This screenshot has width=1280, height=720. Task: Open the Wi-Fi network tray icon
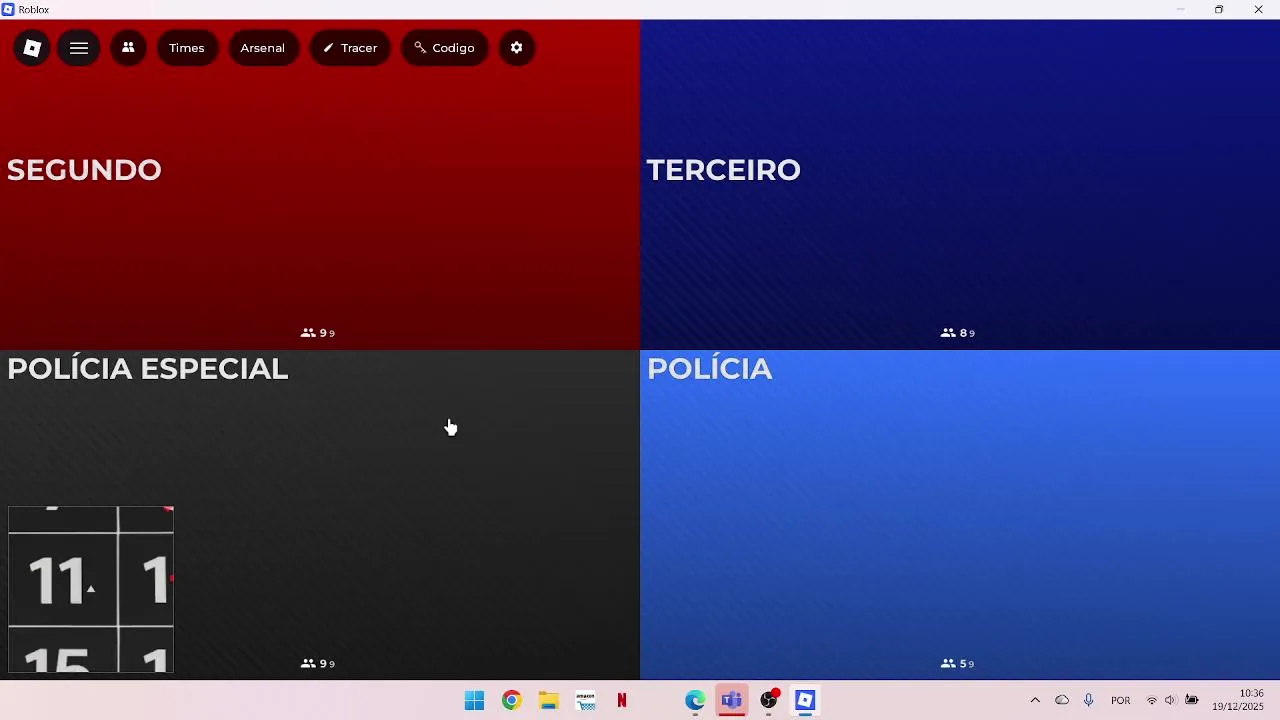click(x=1152, y=701)
